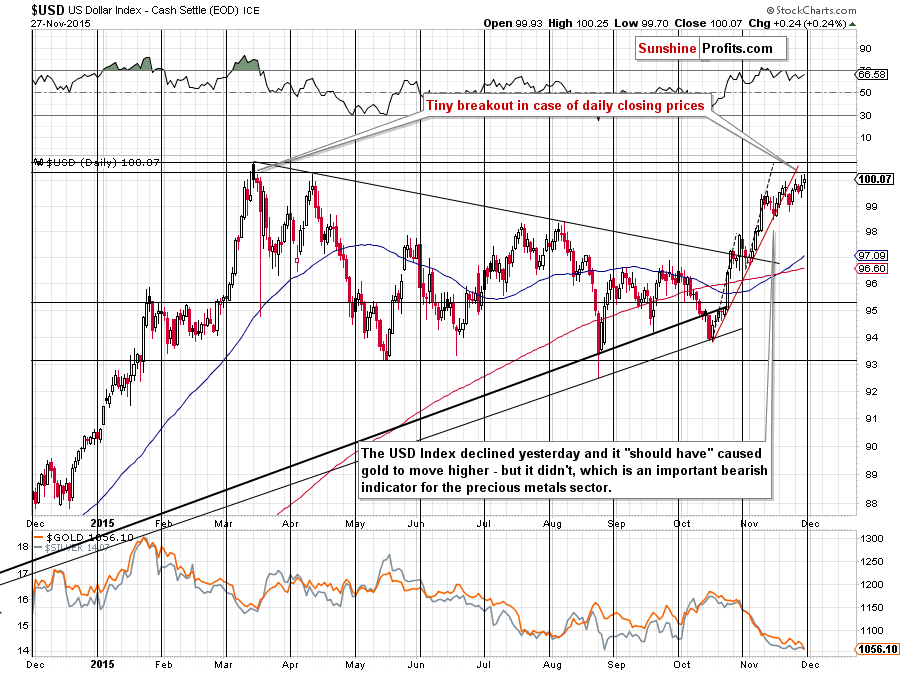Viewport: 900px width, 673px height.
Task: Click the silver axis label 18
Action: coord(23,546)
